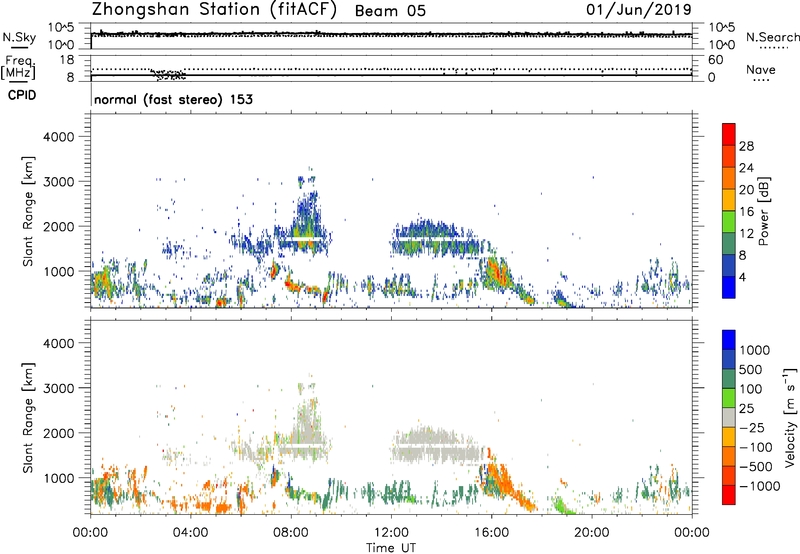Click the 08:00 power echo burst near 2000 km
The height and width of the screenshot is (554, 800).
click(306, 224)
